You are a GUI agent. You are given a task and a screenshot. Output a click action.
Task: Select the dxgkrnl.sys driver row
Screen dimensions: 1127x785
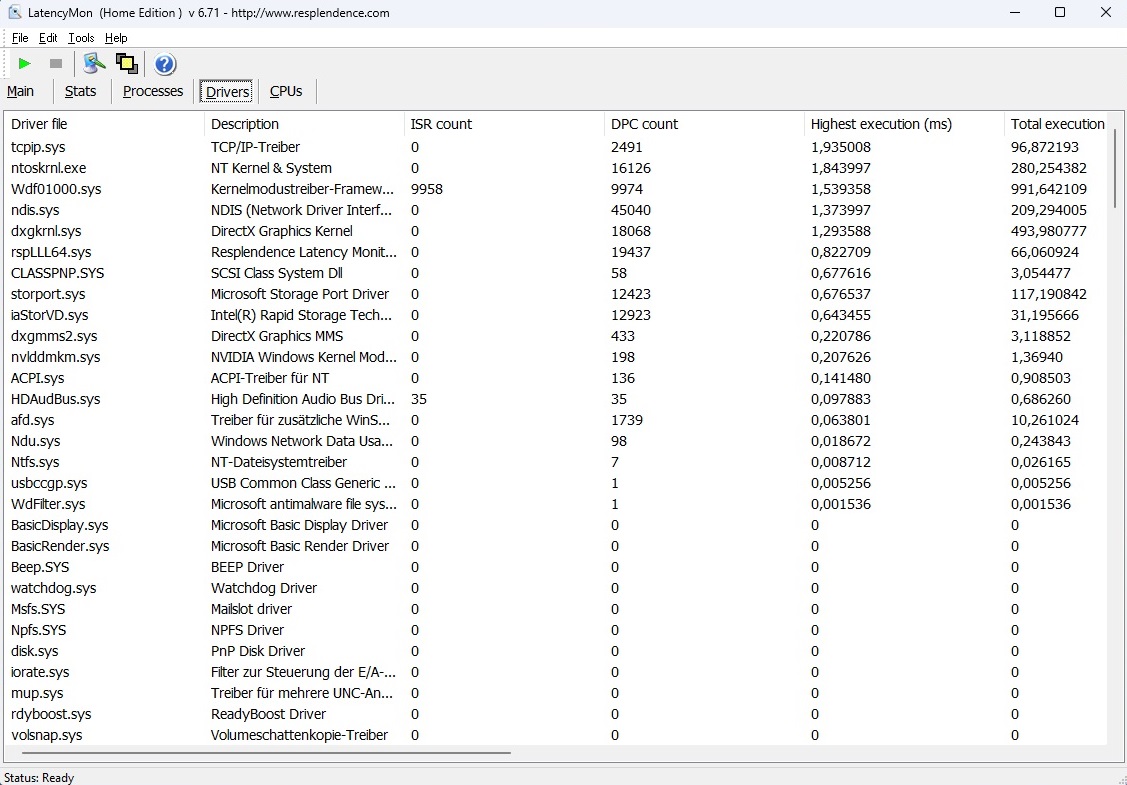click(x=556, y=231)
